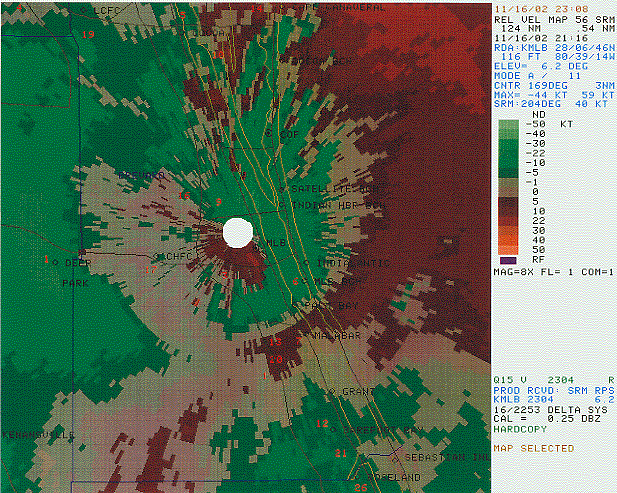617x493 pixels.
Task: Click the '16/2253 DELTA SYS' line
Action: [x=550, y=410]
